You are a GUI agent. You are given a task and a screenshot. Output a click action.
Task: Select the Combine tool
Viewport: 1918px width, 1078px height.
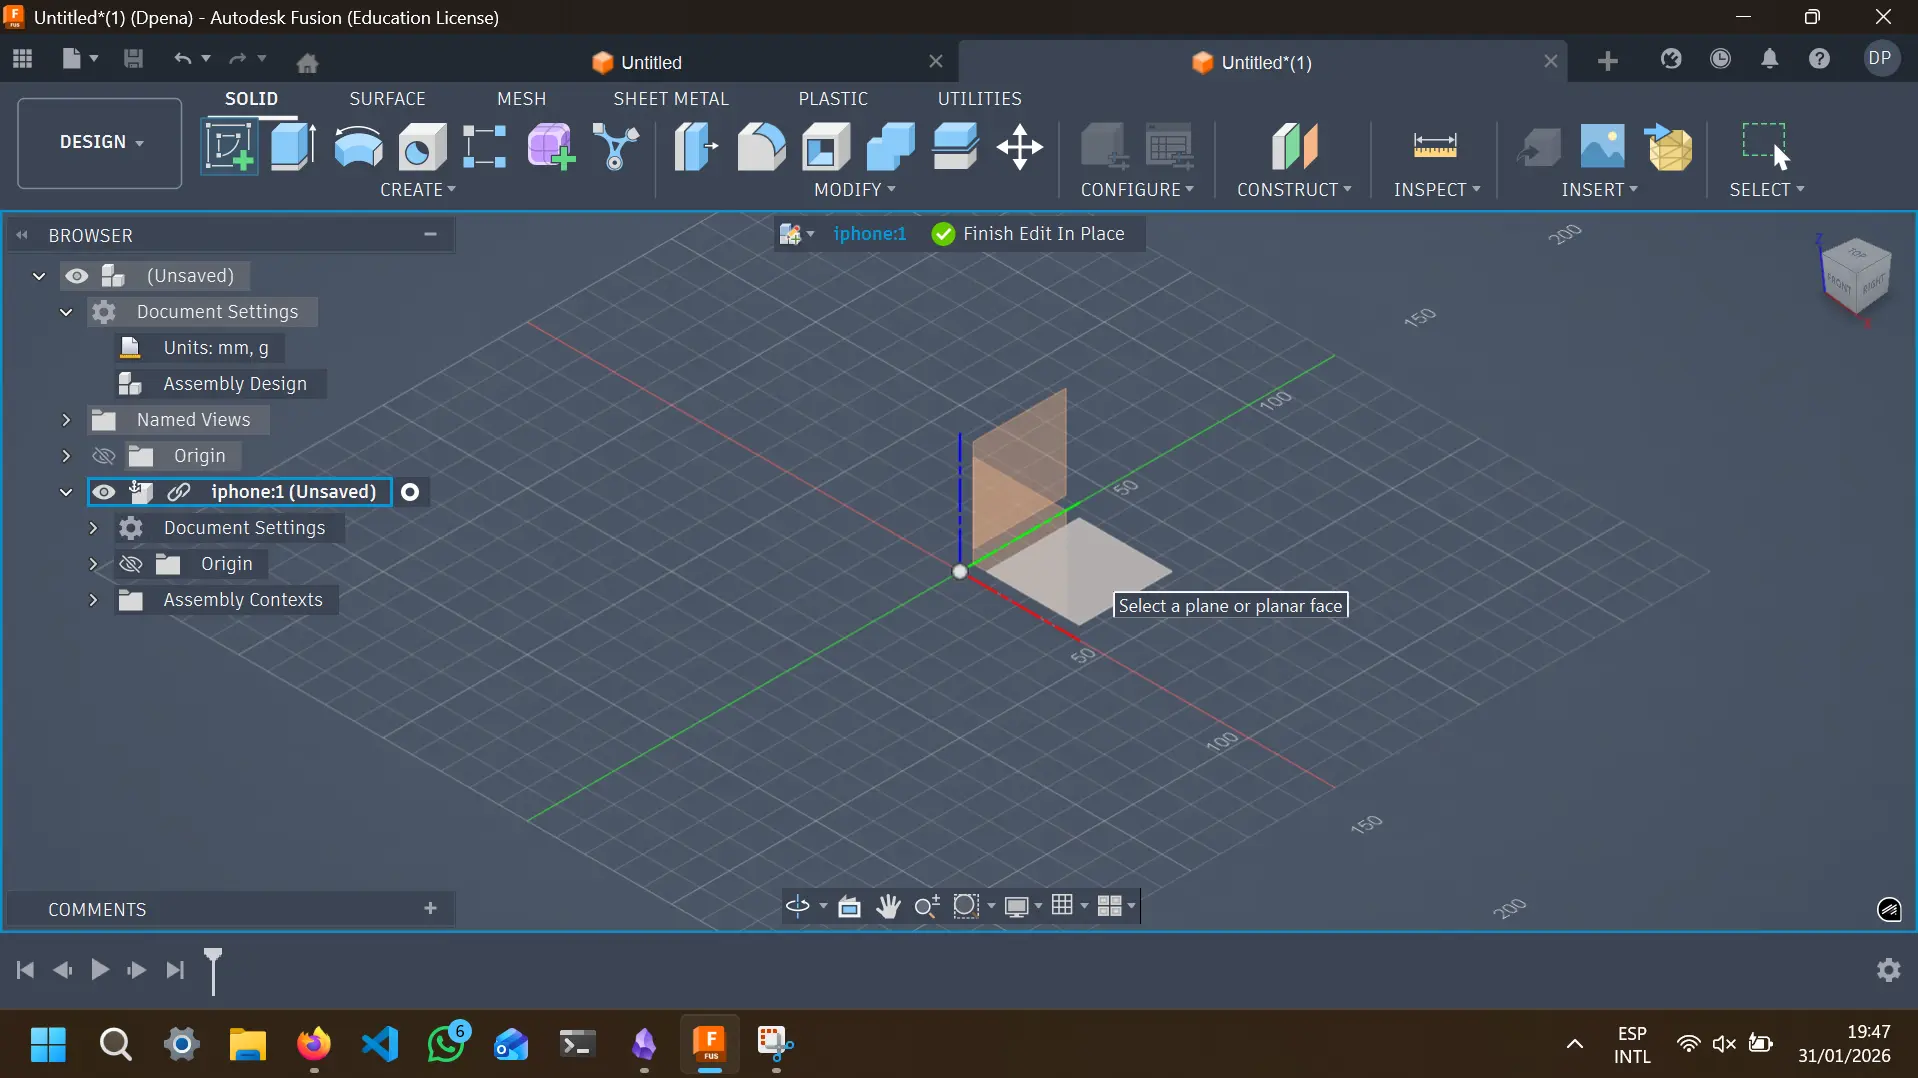tap(891, 147)
